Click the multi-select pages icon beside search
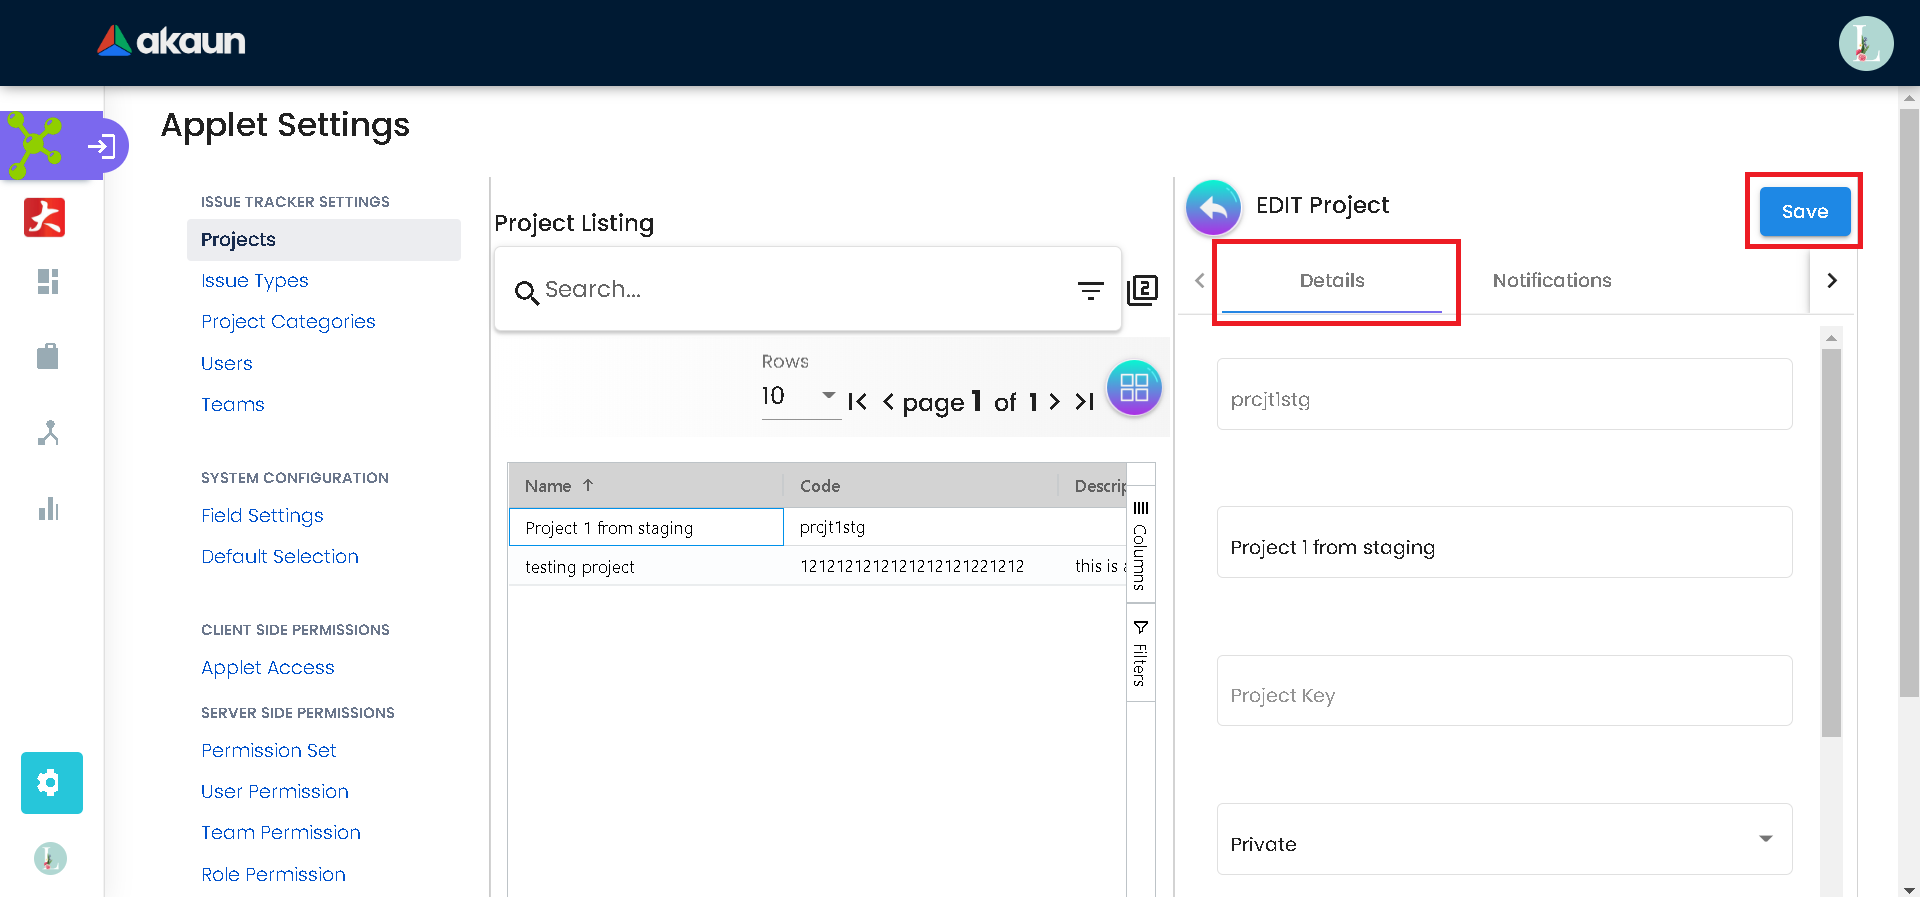 (x=1142, y=290)
